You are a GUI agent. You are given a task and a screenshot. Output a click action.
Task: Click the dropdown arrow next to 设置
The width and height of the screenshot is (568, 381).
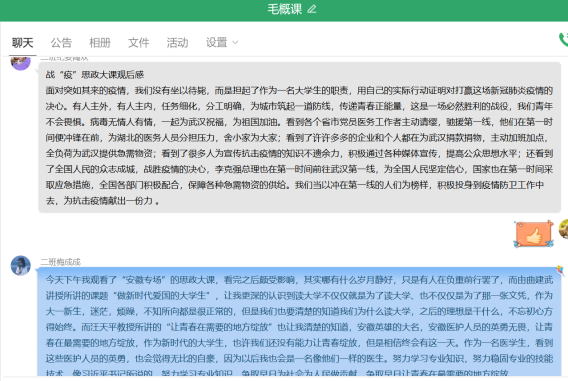pos(235,43)
